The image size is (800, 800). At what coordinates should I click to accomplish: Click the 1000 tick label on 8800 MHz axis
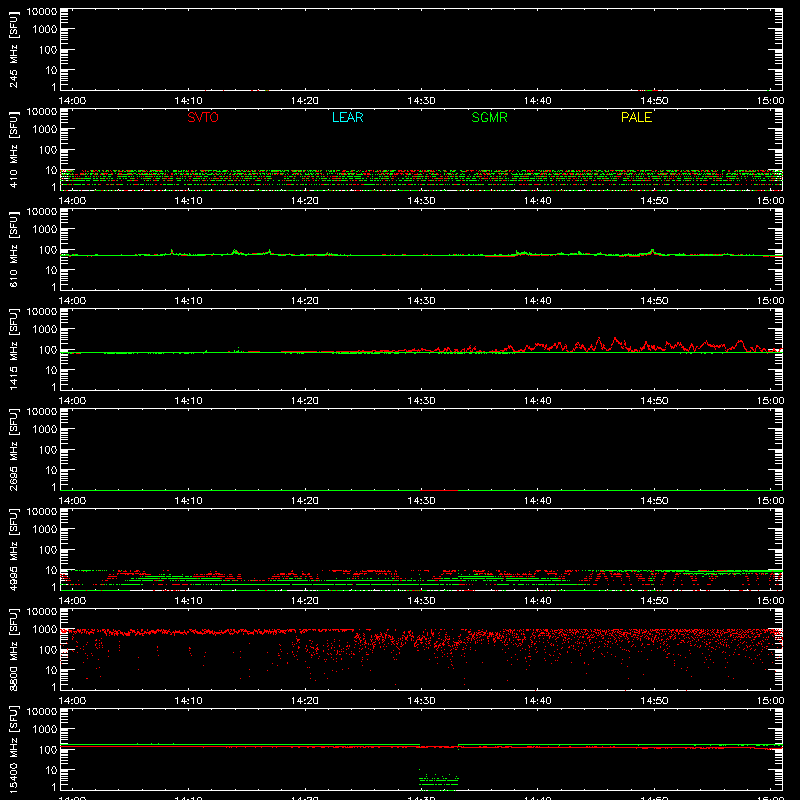(x=45, y=630)
